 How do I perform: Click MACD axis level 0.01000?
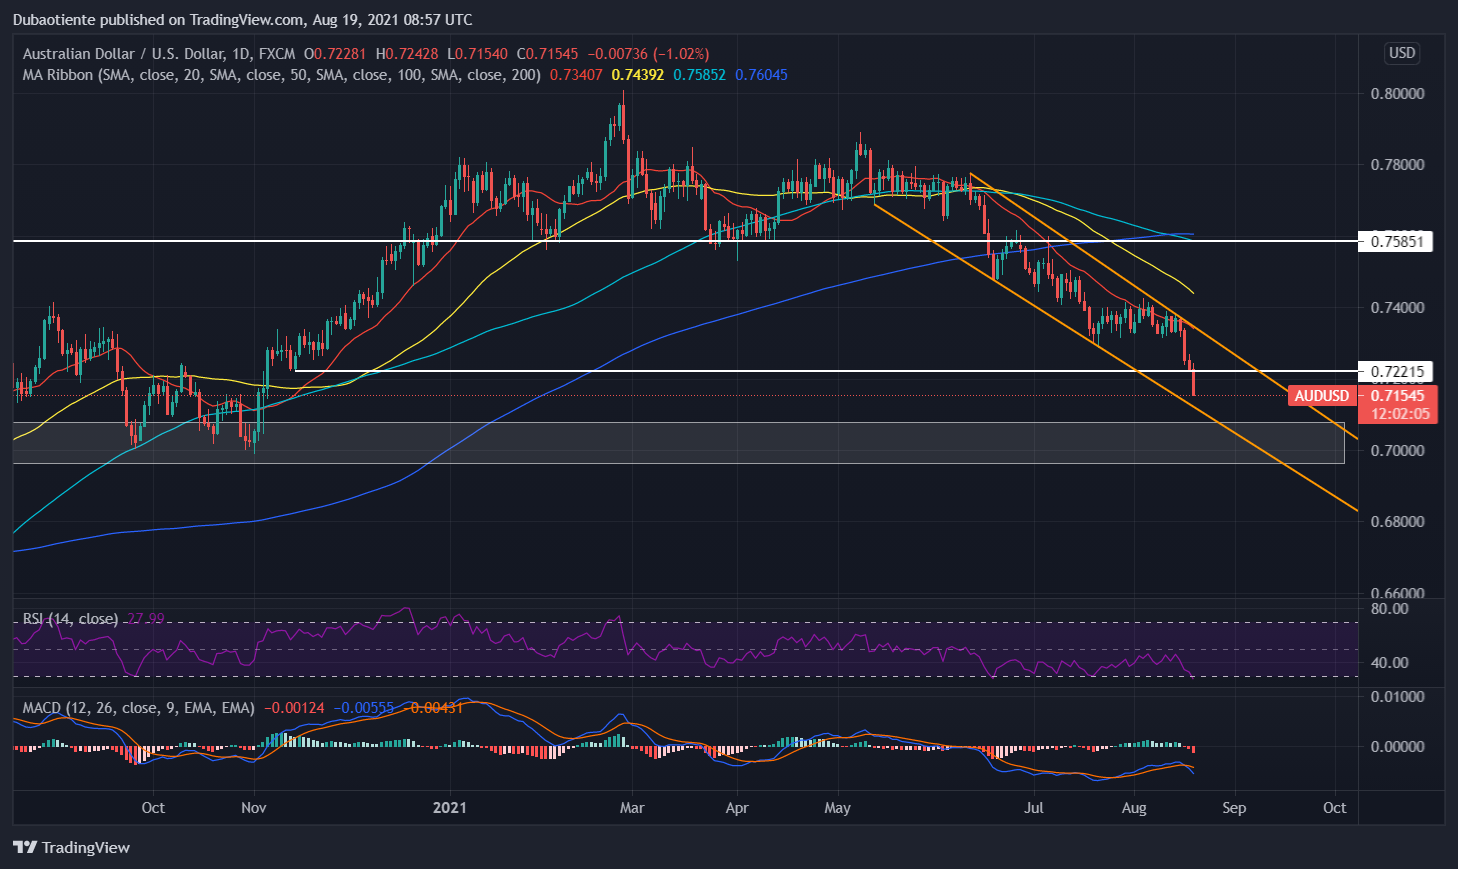tap(1397, 697)
